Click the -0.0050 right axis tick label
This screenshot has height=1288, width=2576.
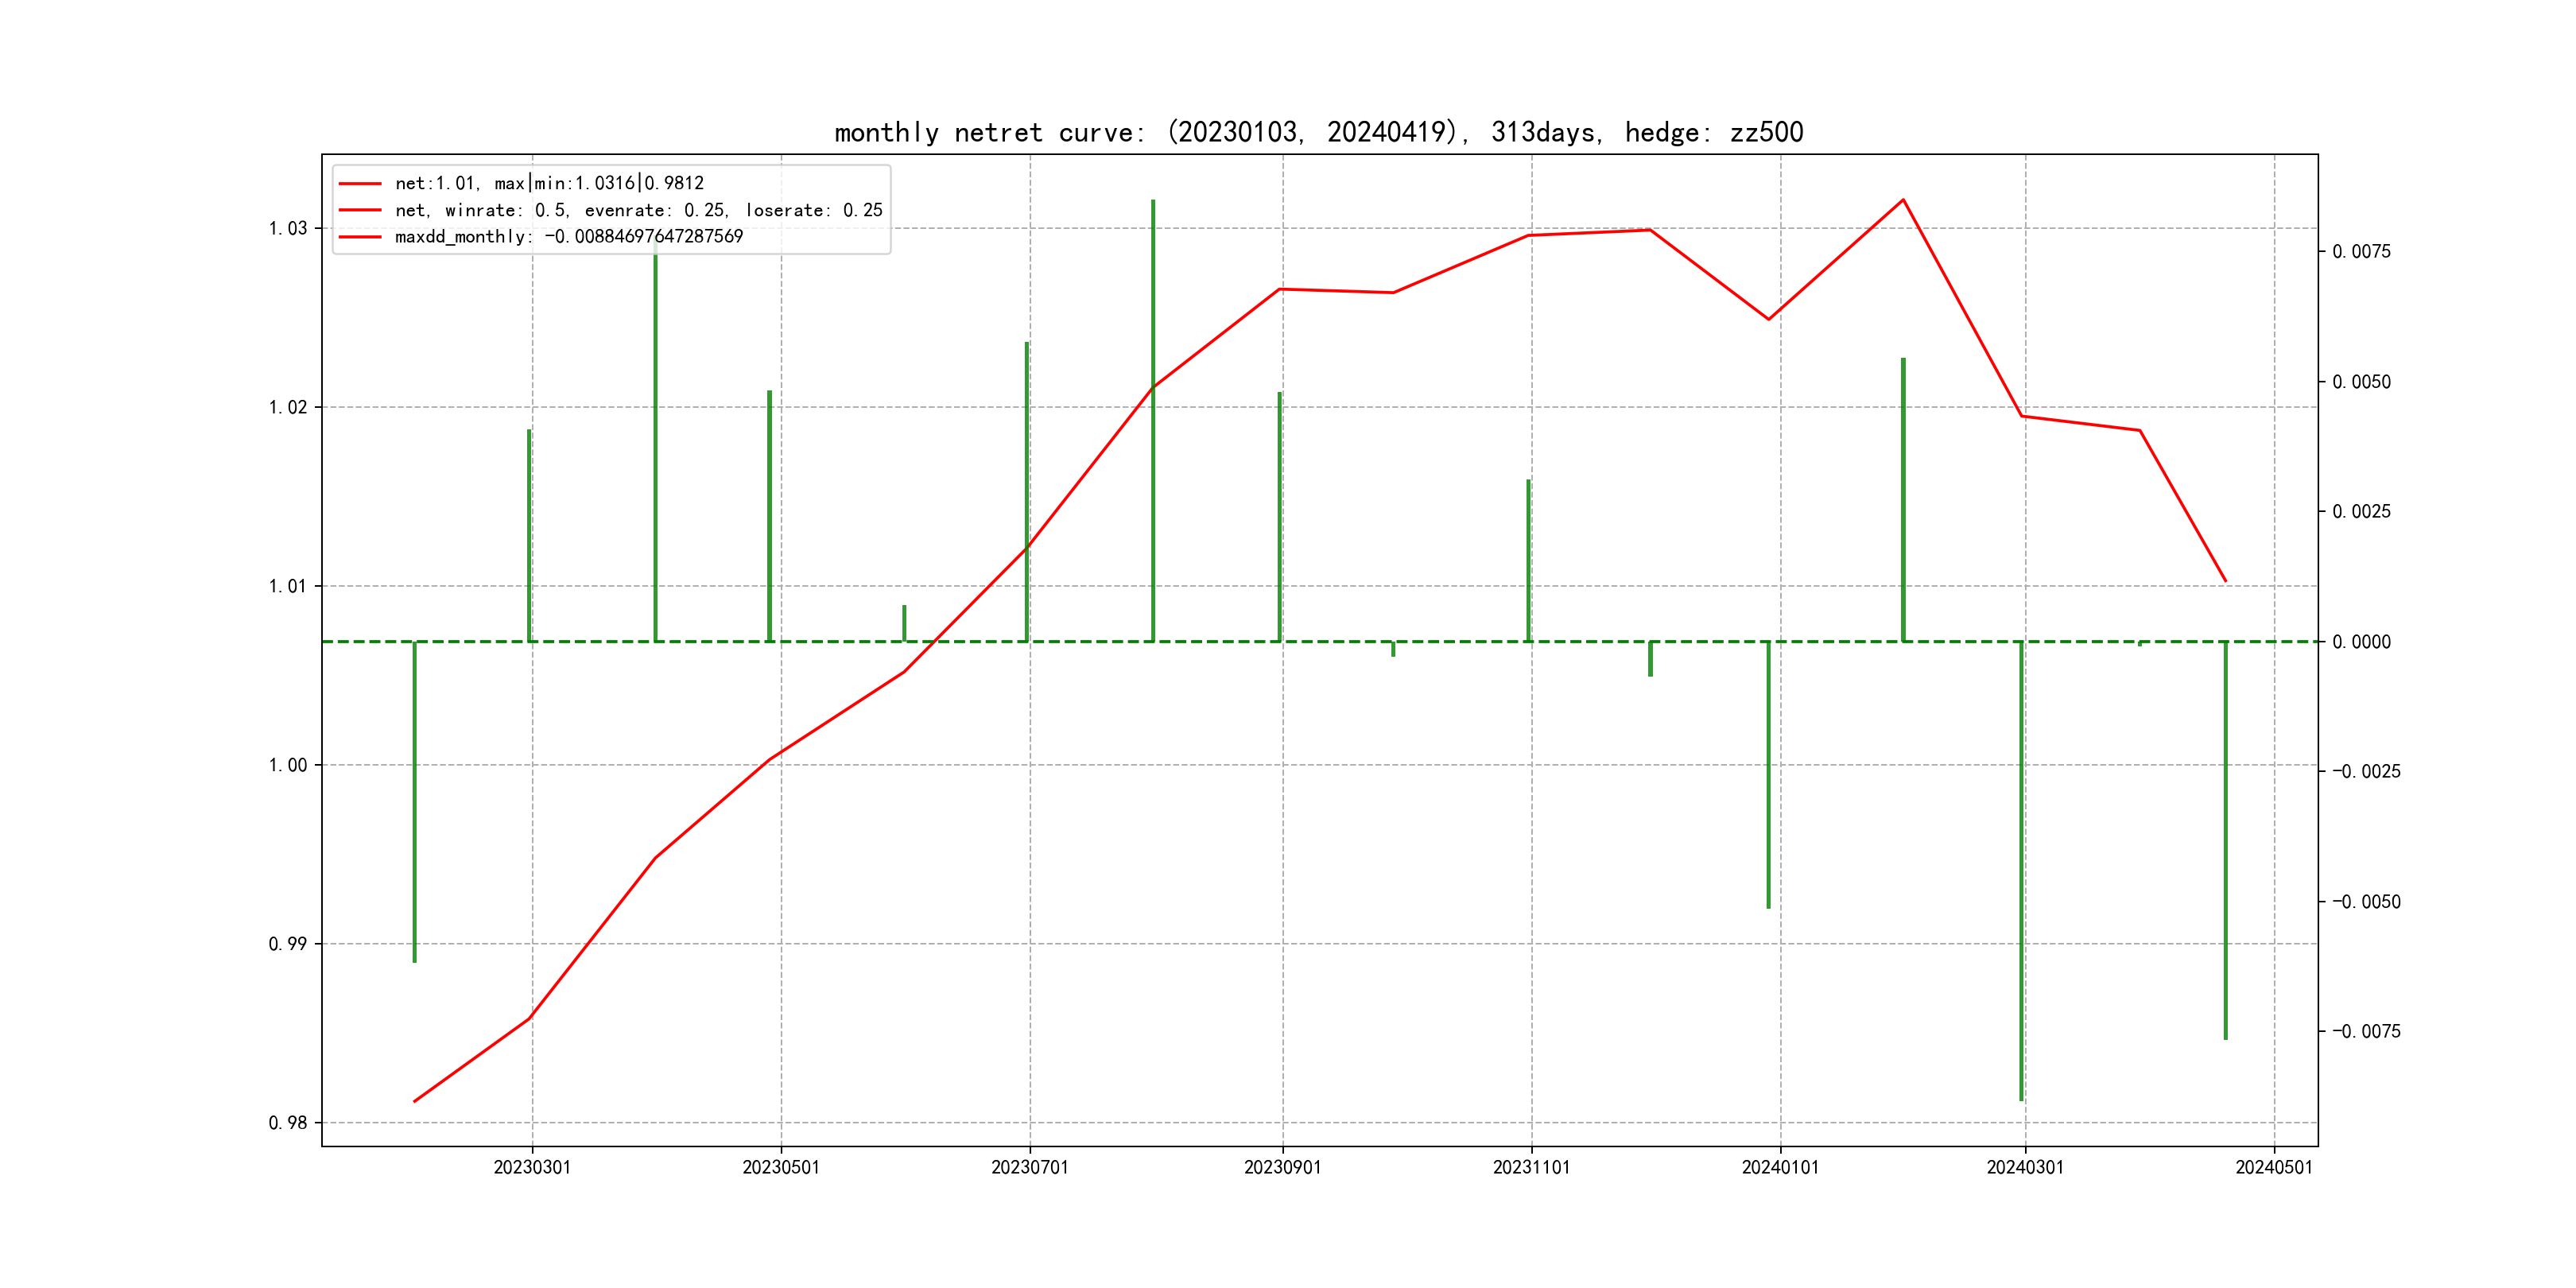tap(2365, 902)
